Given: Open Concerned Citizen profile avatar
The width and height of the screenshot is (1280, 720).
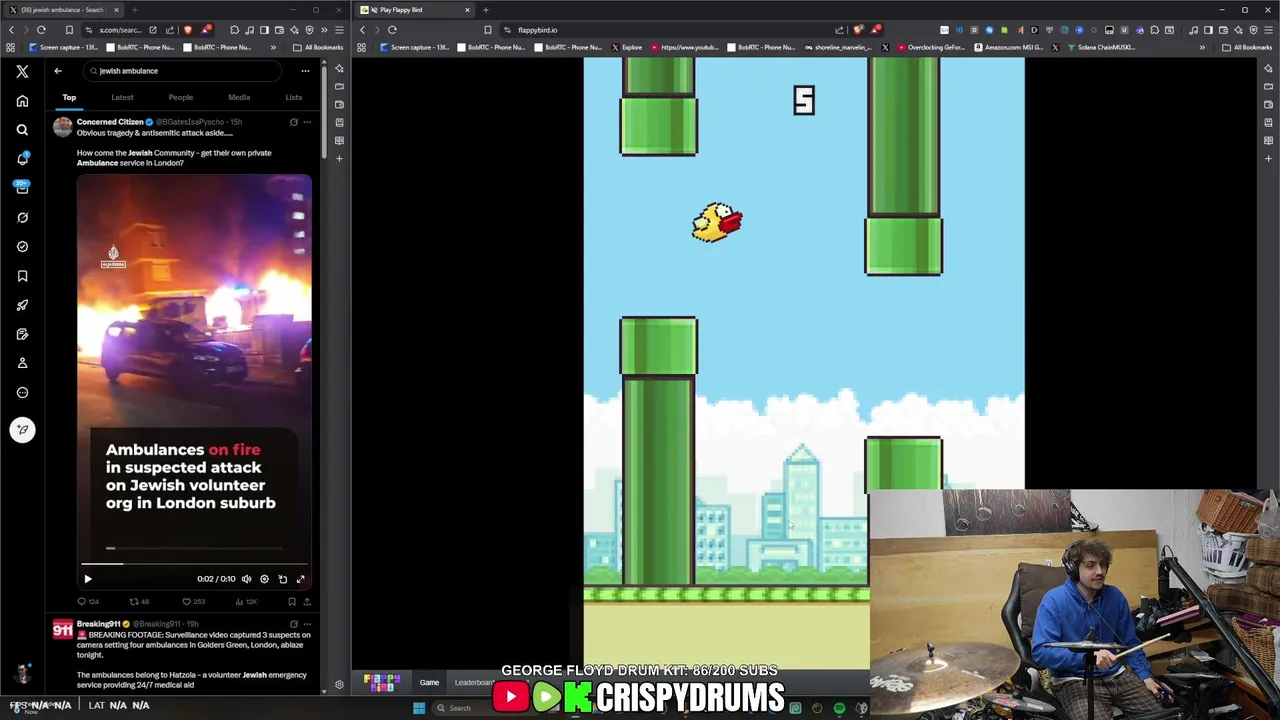Looking at the screenshot, I should (x=63, y=127).
